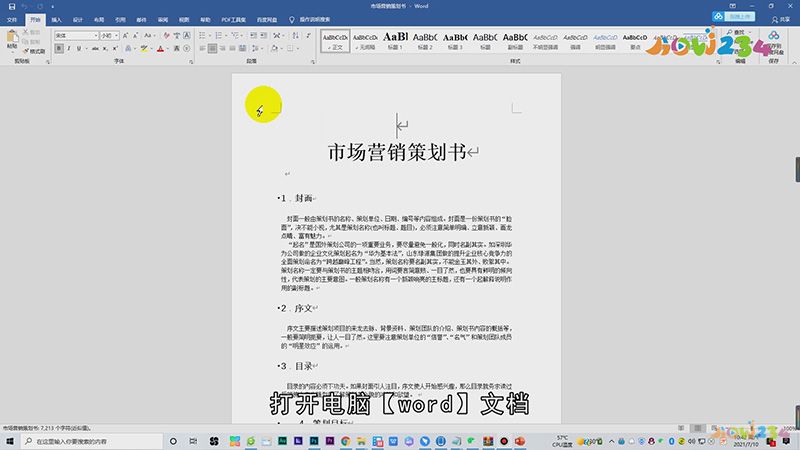This screenshot has width=800, height=450.
Task: Click the Windows taskbar search box
Action: (x=93, y=441)
